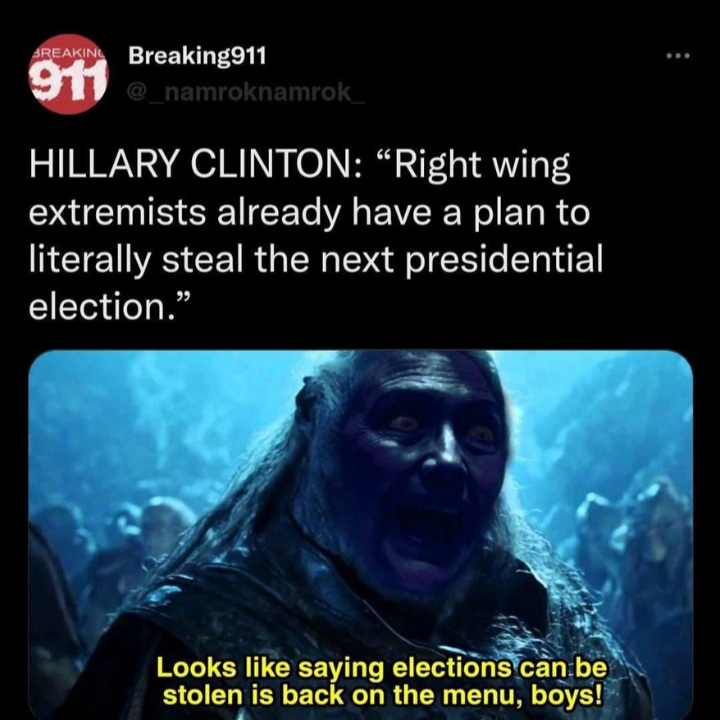Viewport: 720px width, 720px height.
Task: Open the Breaking911 display name link
Action: coord(197,56)
